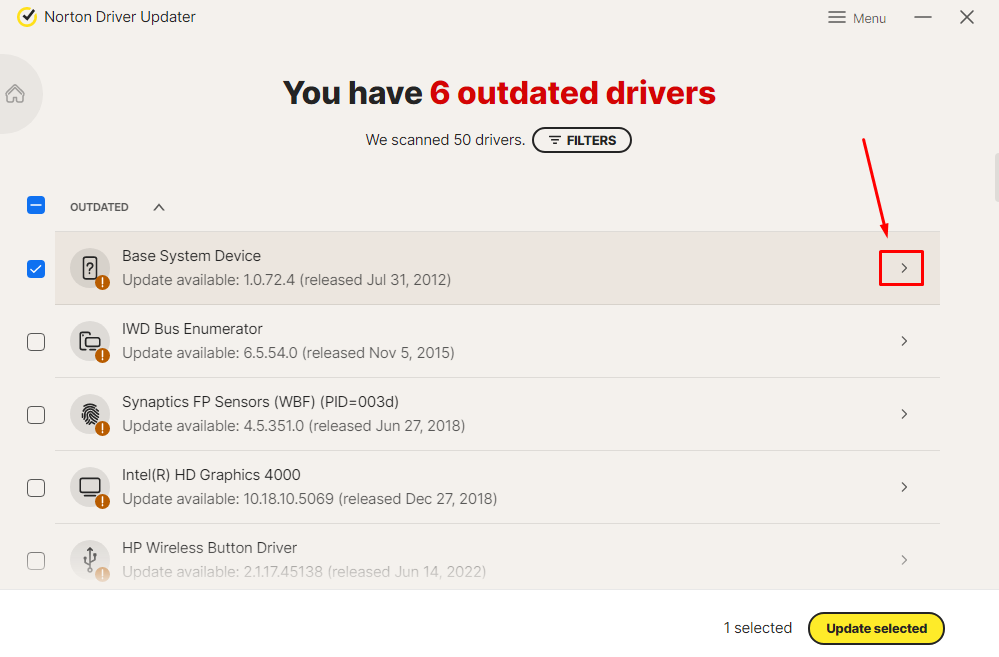Select the Synaptics FP Sensors checkbox
999x657 pixels.
tap(36, 415)
